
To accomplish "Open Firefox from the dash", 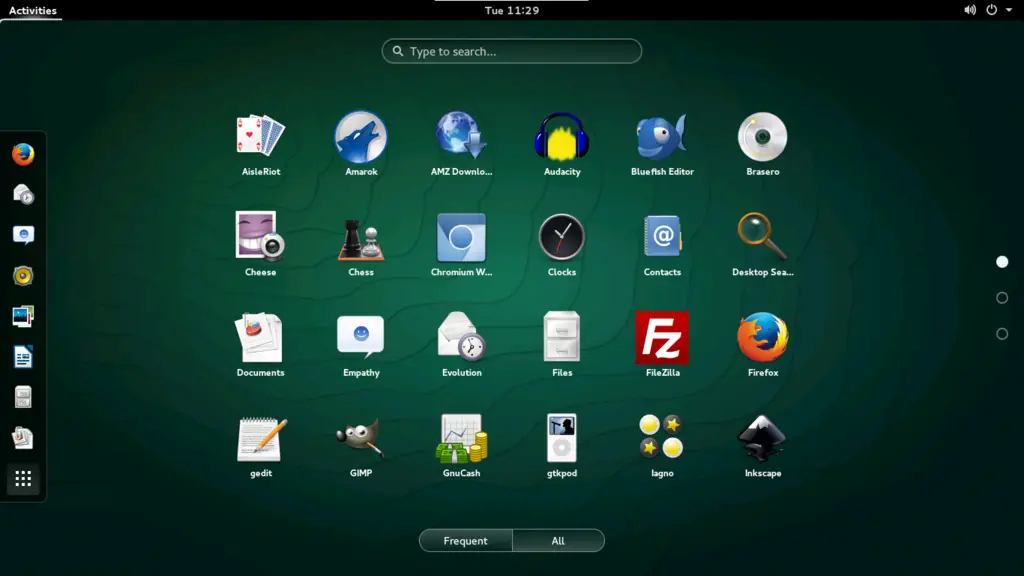I will click(23, 155).
